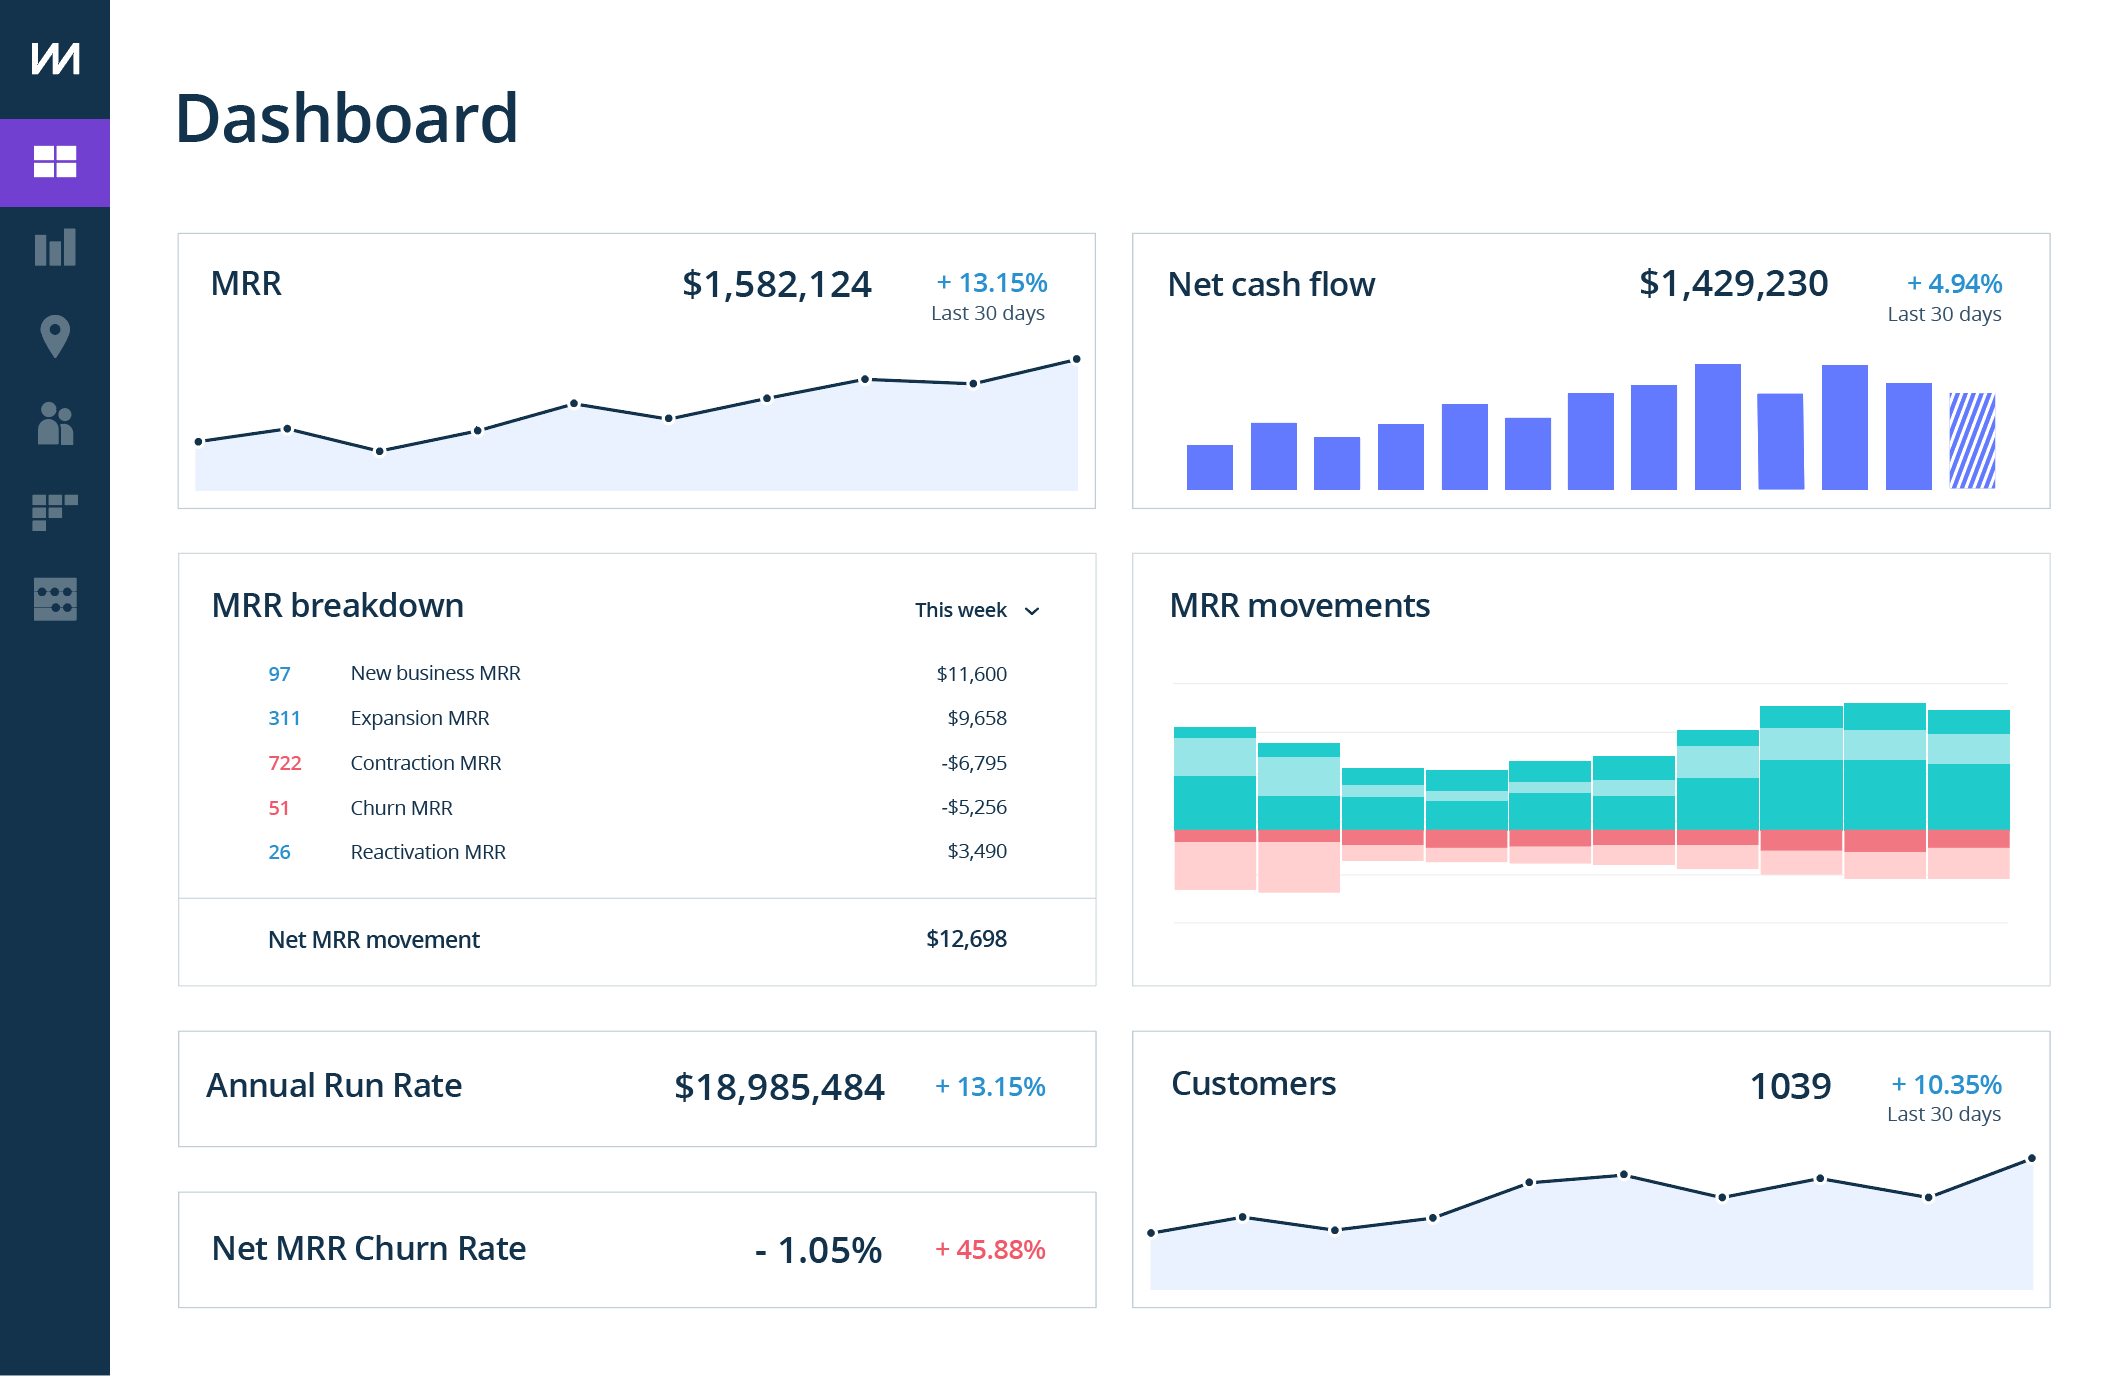2122x1376 pixels.
Task: Click the Churn MRR breakdown entry
Action: [x=401, y=808]
